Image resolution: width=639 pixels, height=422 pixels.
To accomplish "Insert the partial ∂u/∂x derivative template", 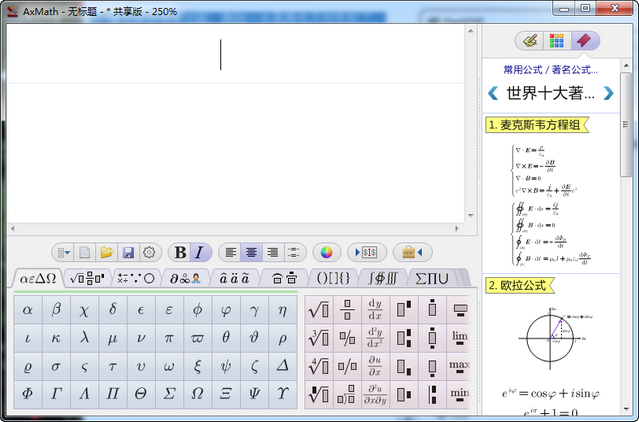I will (x=375, y=366).
